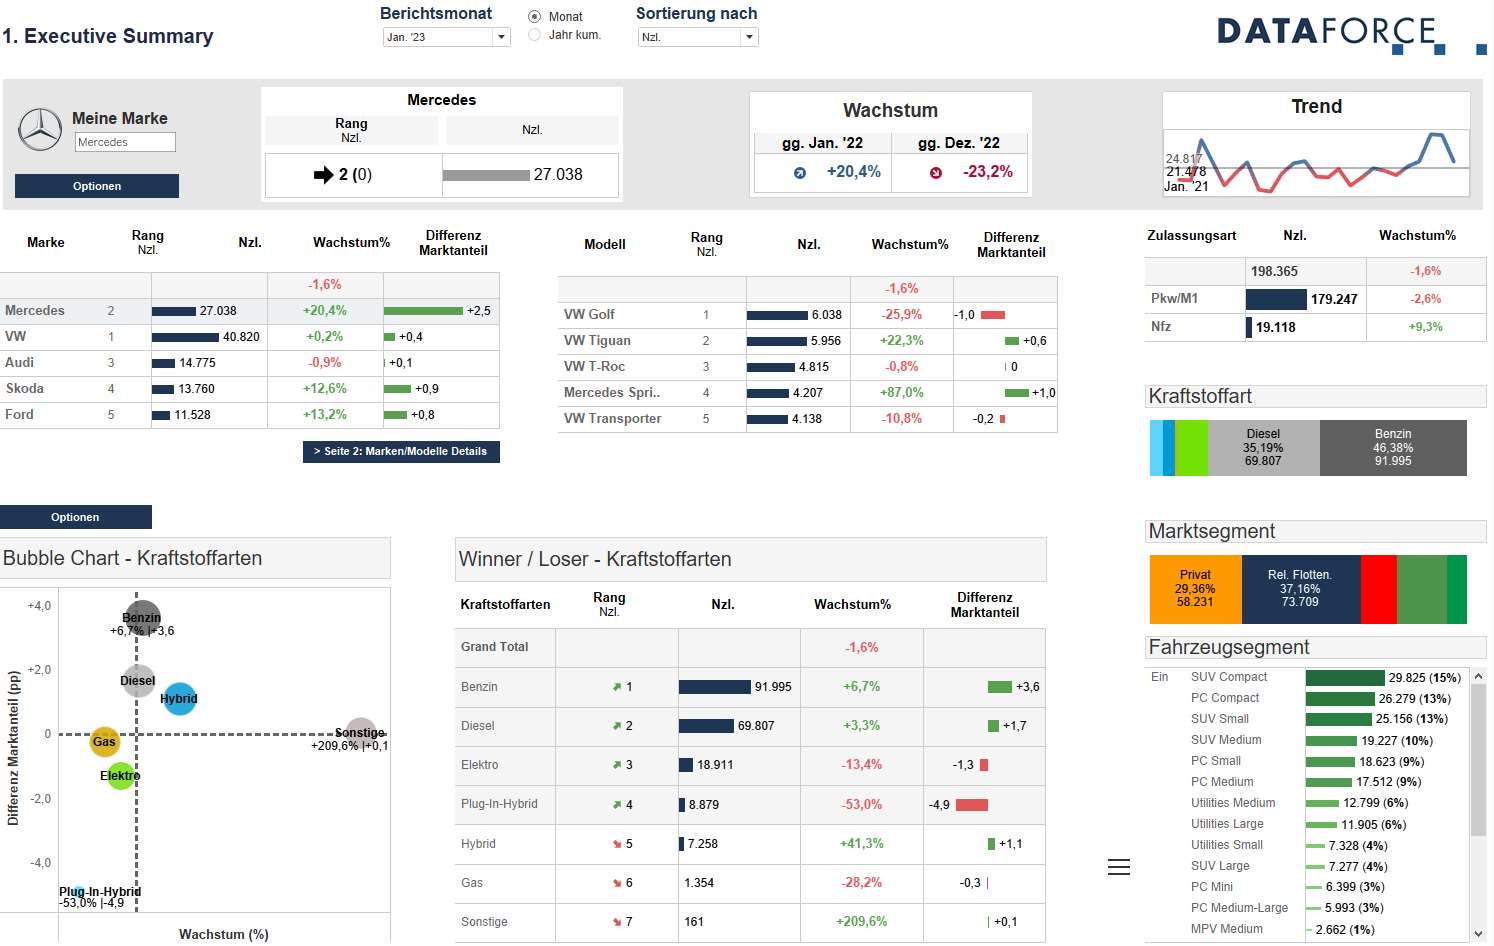The image size is (1494, 946).
Task: Click the green rank arrow in Elektro row
Action: point(617,765)
